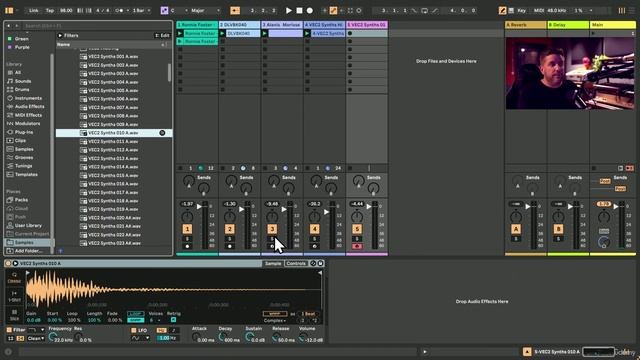Toggle the Scale Mode icon next to the C key

coord(164,10)
